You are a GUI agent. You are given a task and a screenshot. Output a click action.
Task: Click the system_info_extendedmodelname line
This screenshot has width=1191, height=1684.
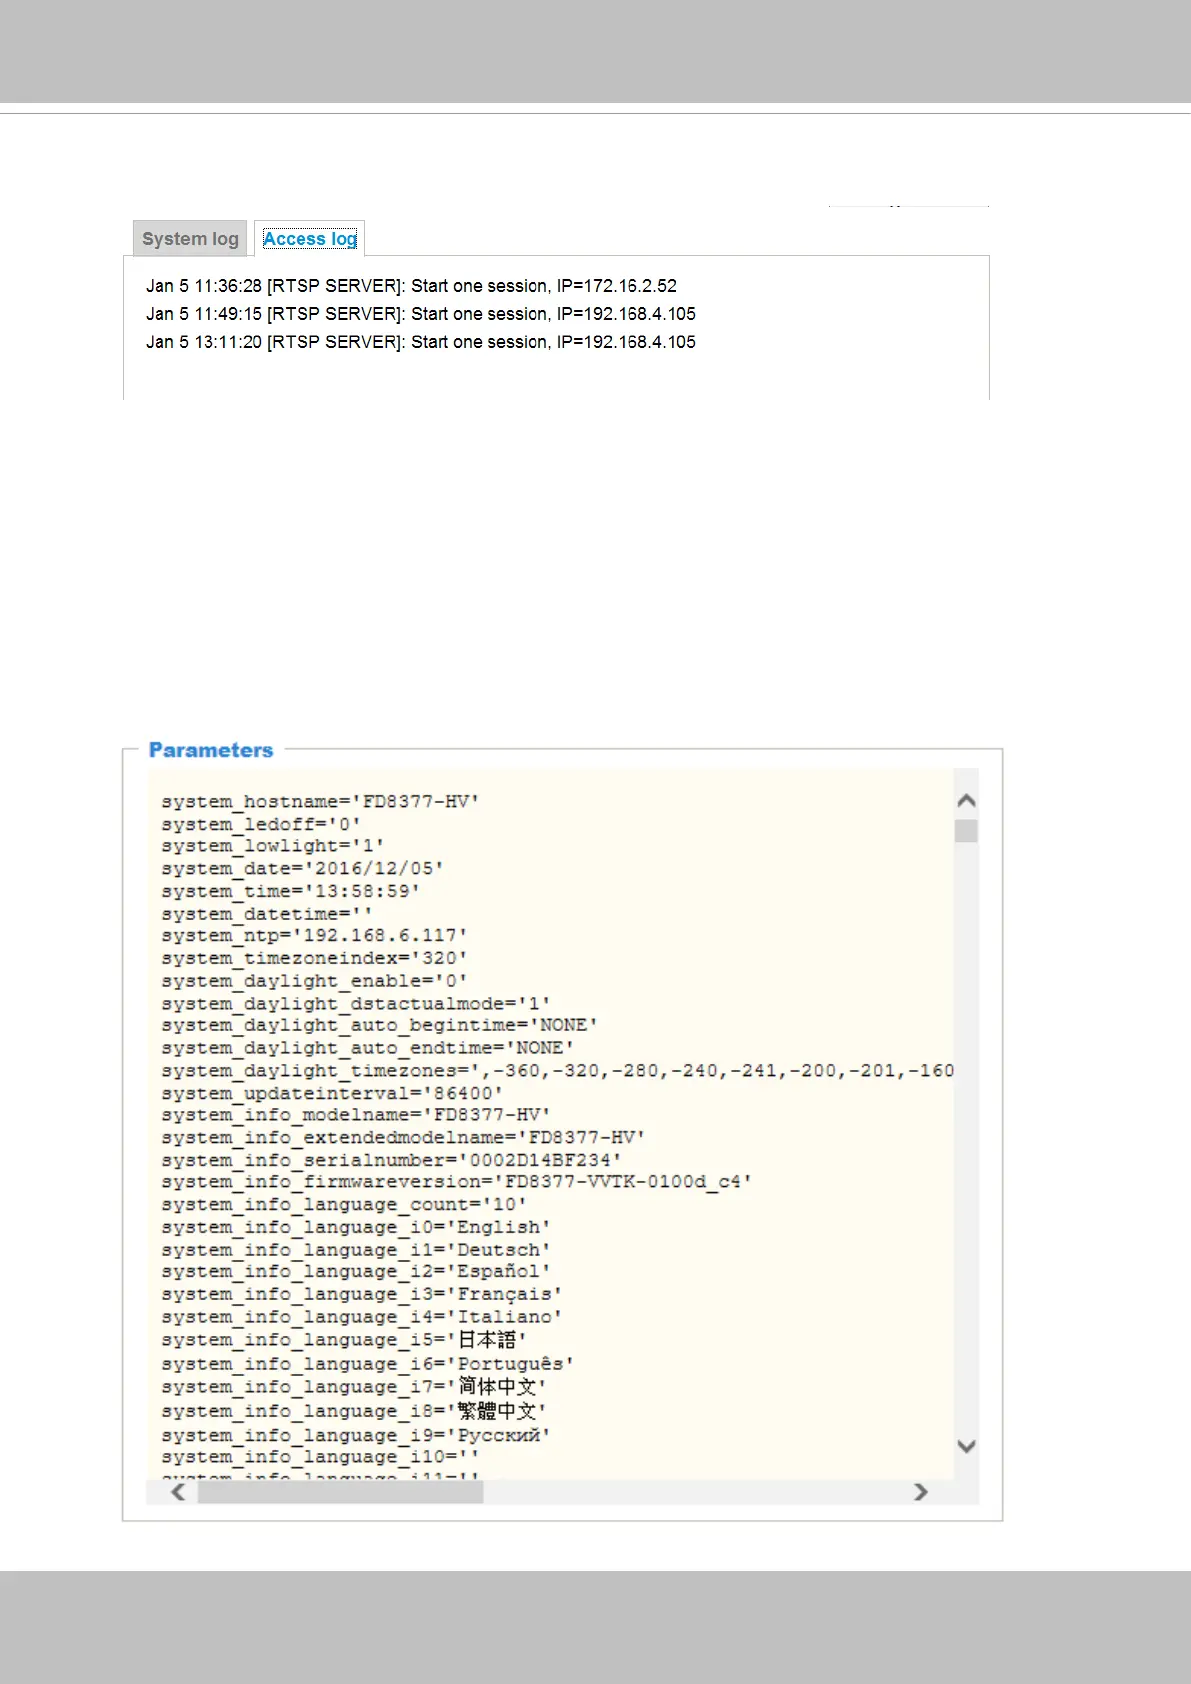(403, 1138)
